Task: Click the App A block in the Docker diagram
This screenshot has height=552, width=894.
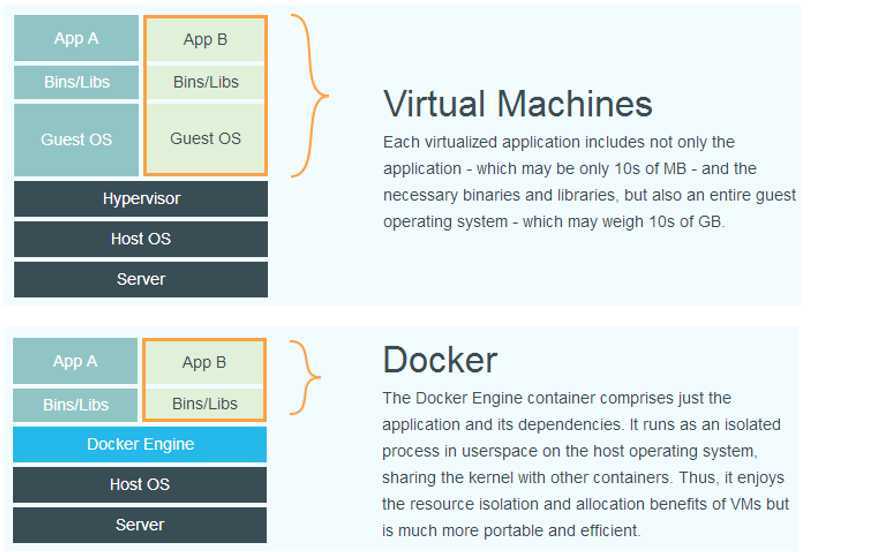Action: [x=75, y=361]
